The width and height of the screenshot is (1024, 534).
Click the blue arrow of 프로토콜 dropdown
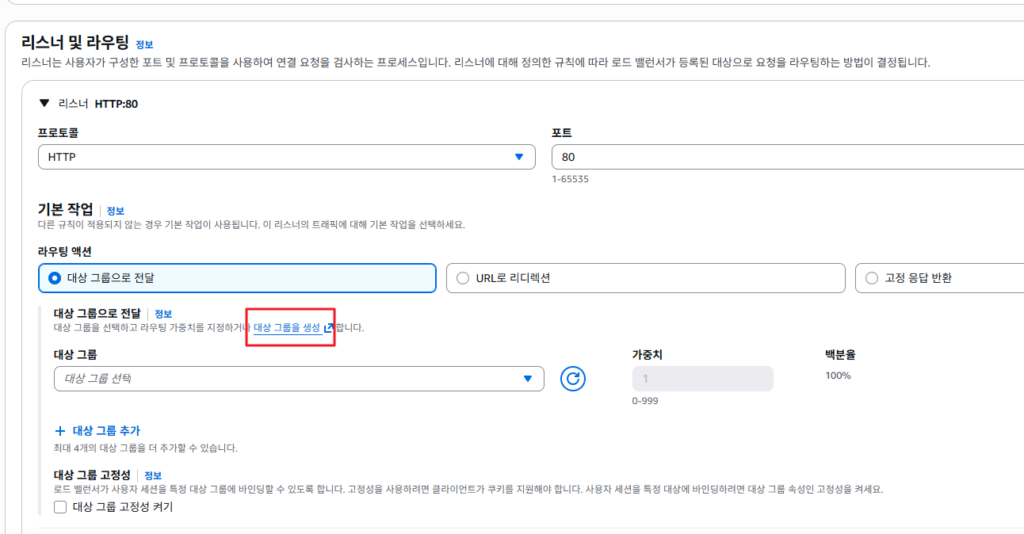coord(519,157)
